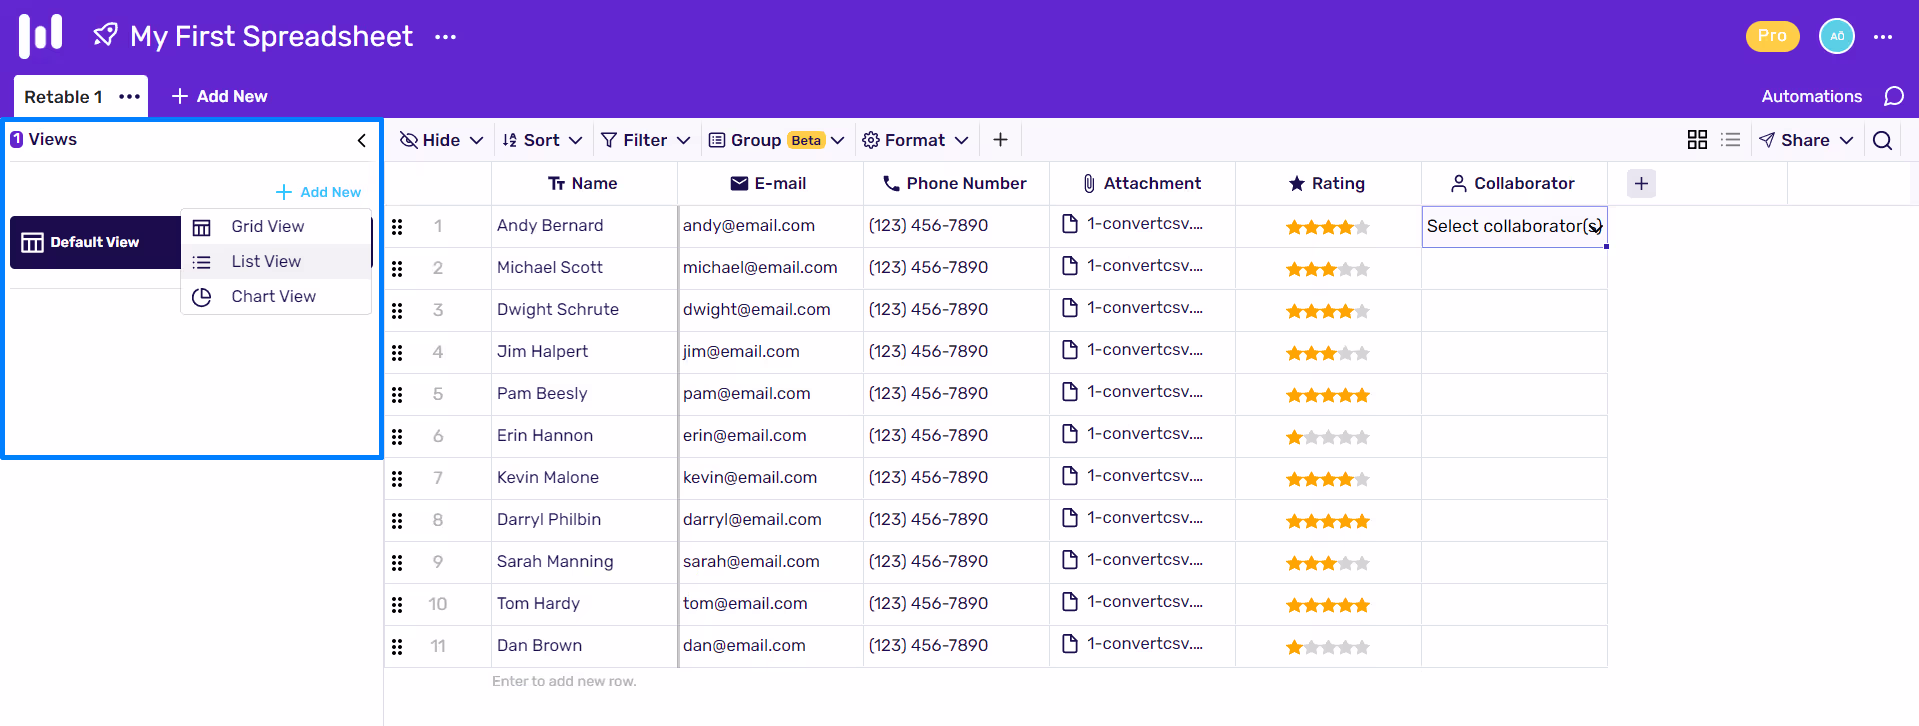Viewport: 1919px width, 726px height.
Task: Click Attachment column header
Action: 1142,183
